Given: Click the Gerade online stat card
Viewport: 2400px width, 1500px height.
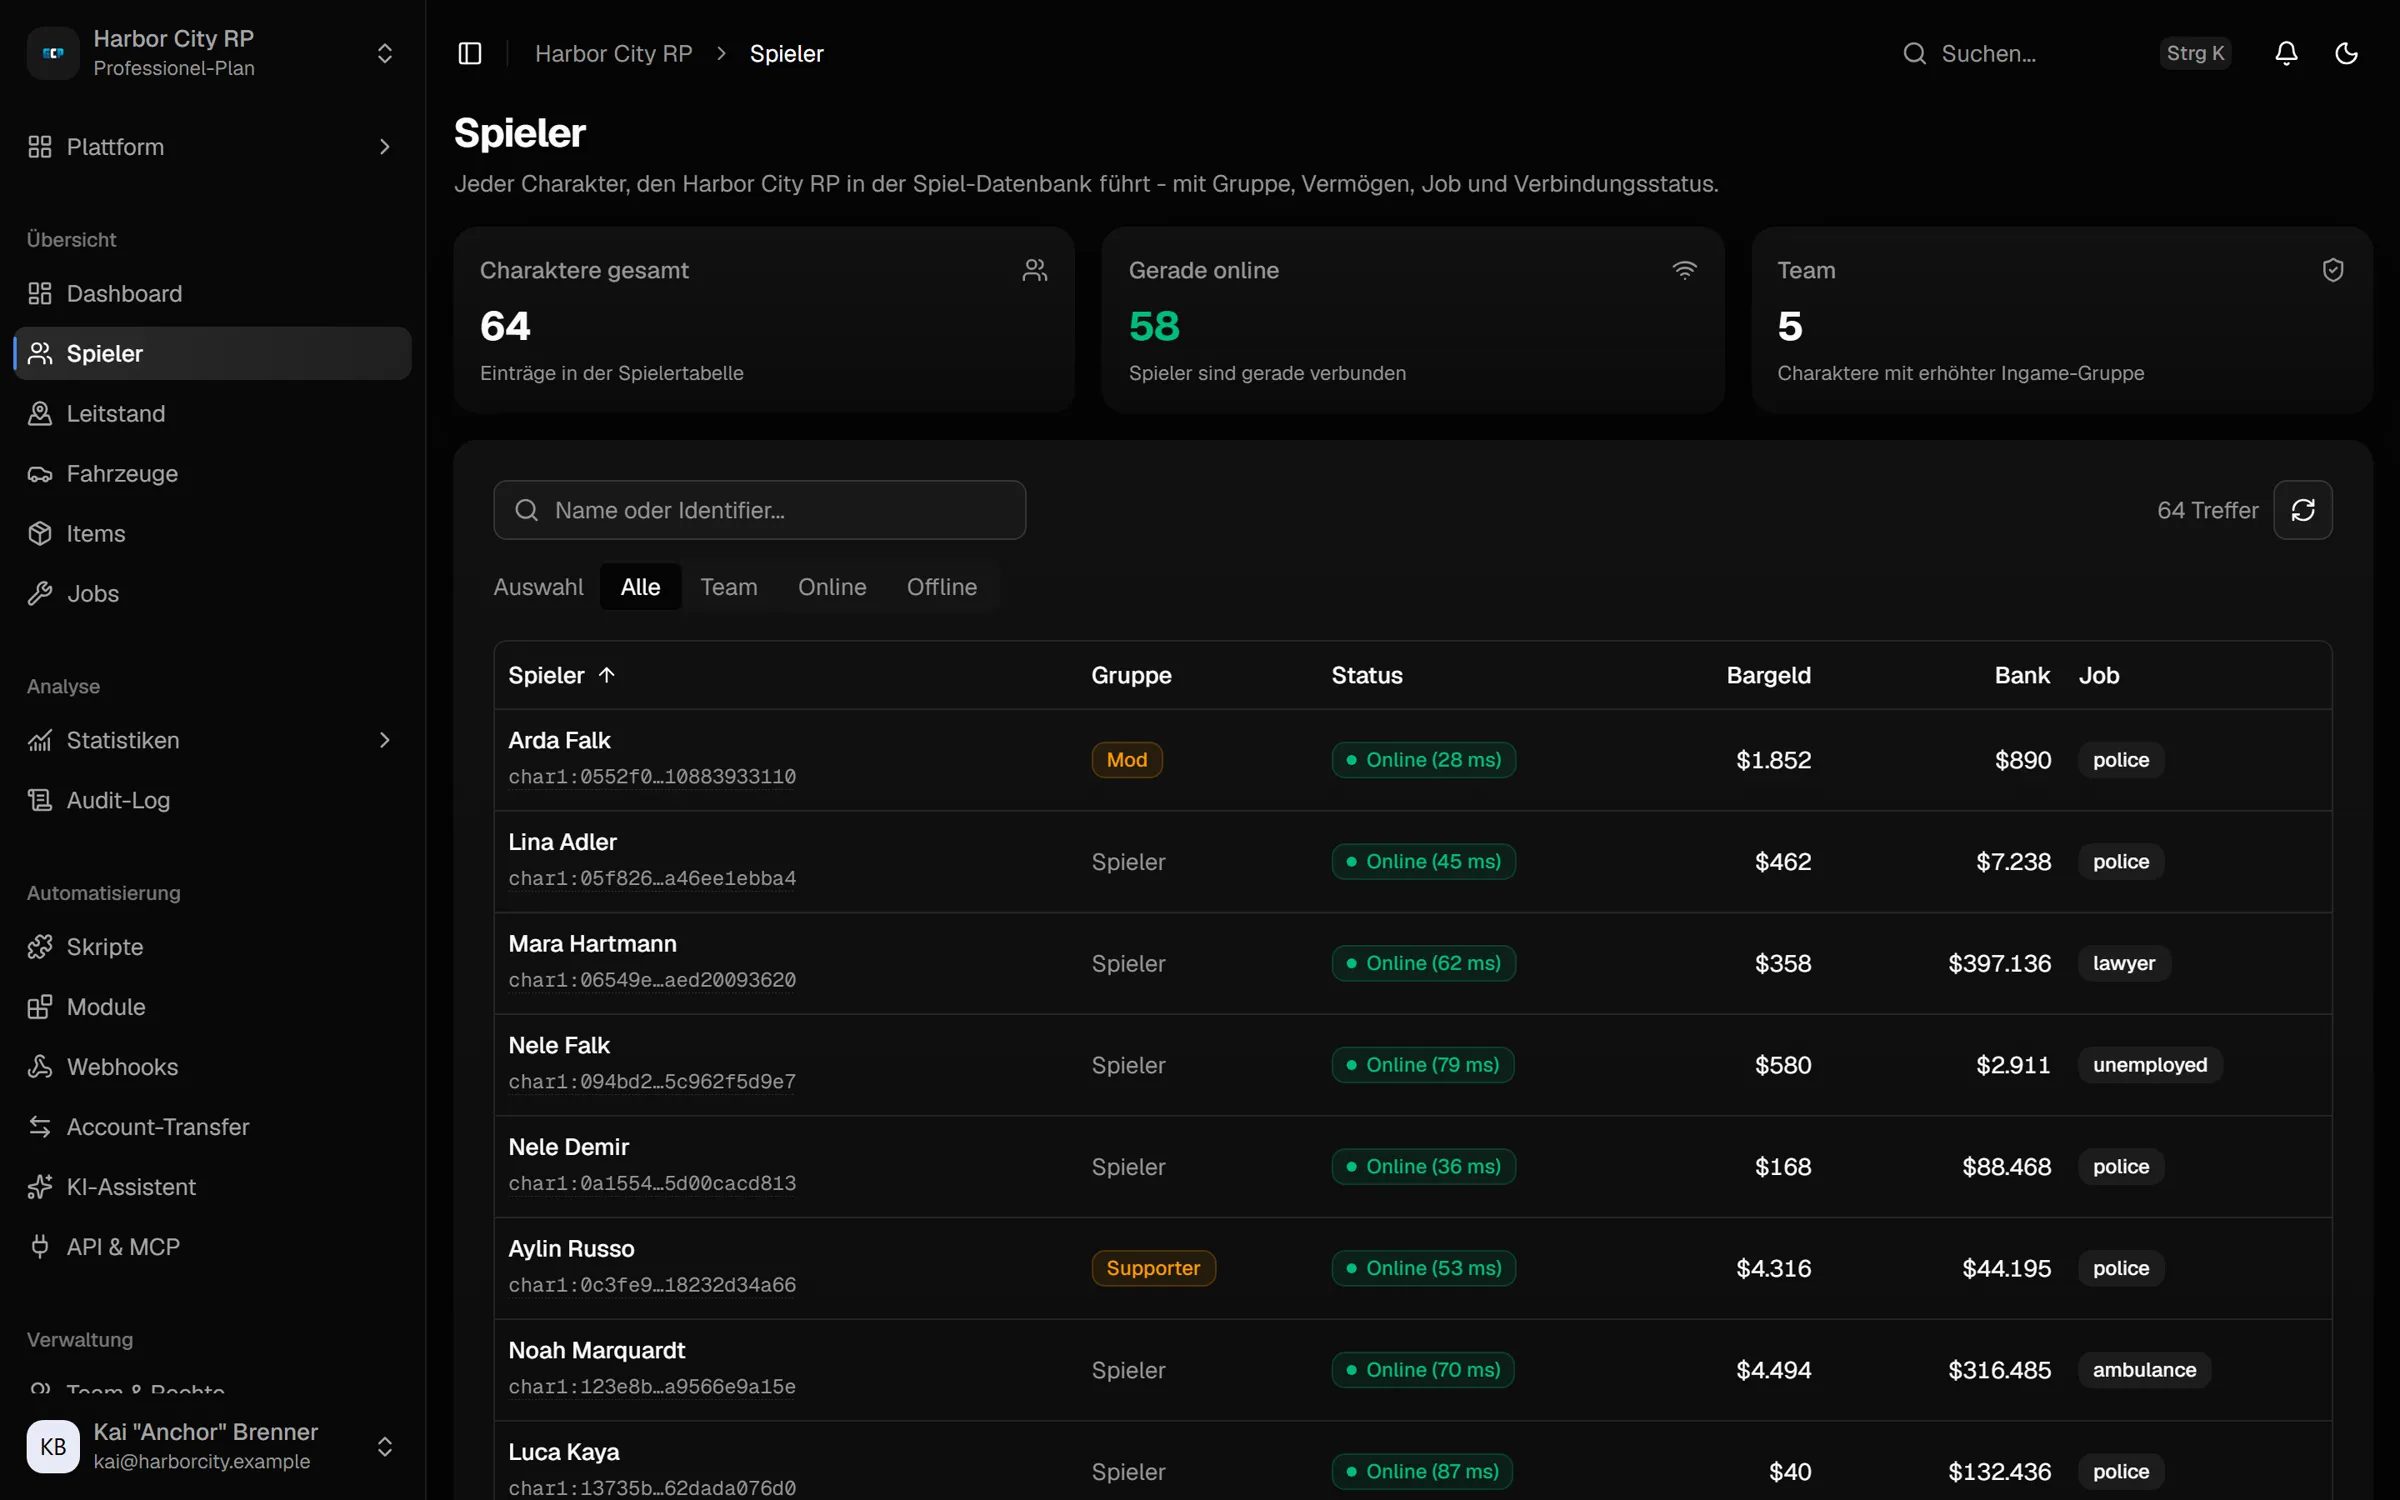Looking at the screenshot, I should pos(1412,320).
